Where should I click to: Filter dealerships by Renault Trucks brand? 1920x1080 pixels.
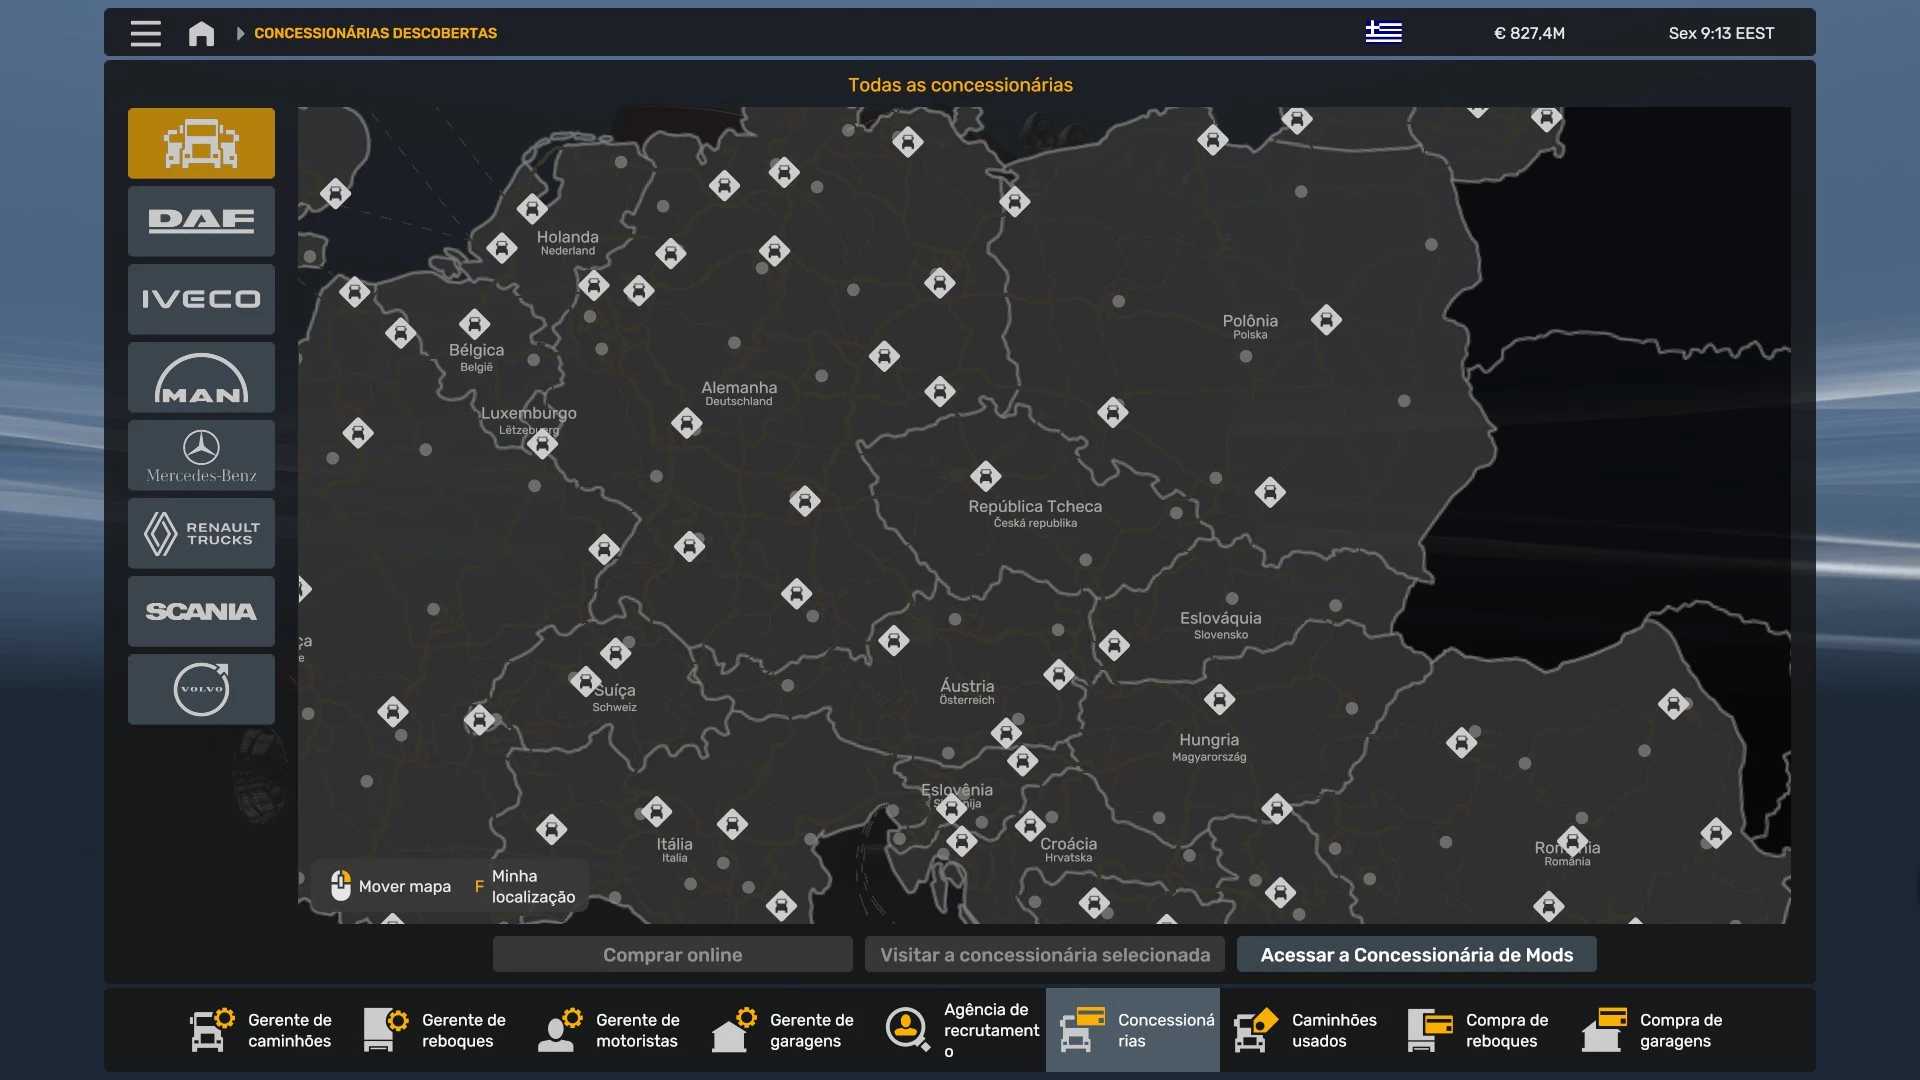click(201, 533)
